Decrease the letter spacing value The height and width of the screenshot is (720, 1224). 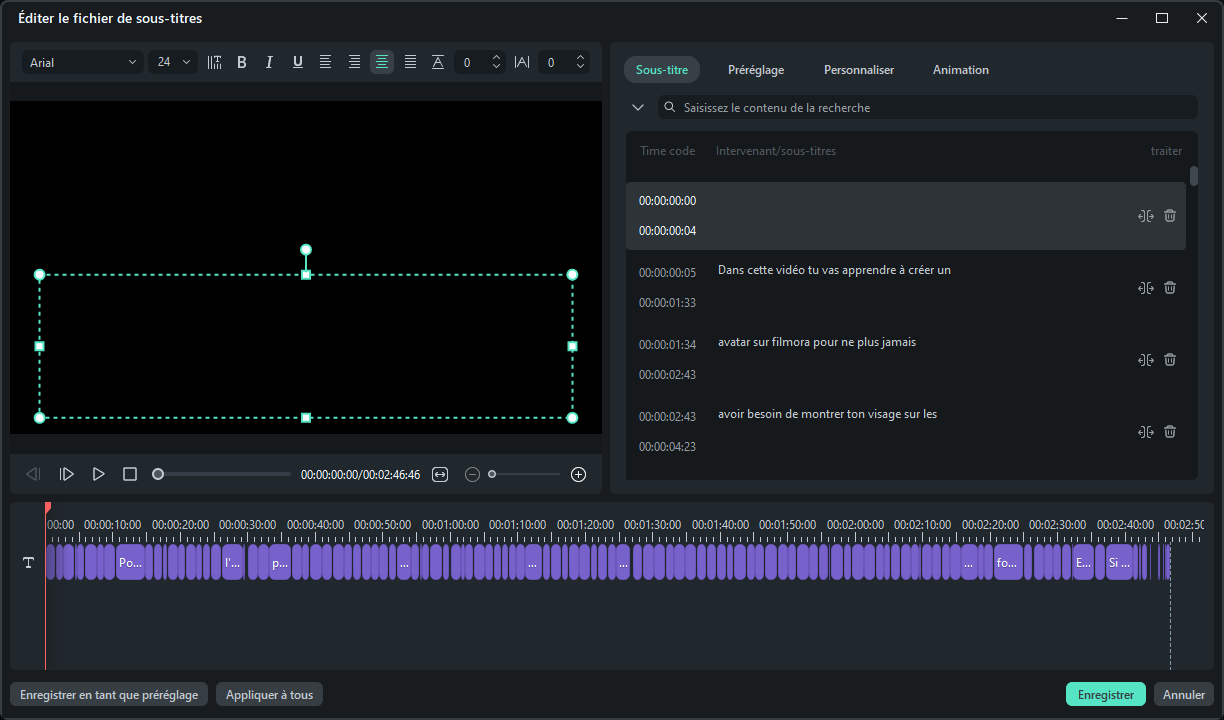coord(580,67)
